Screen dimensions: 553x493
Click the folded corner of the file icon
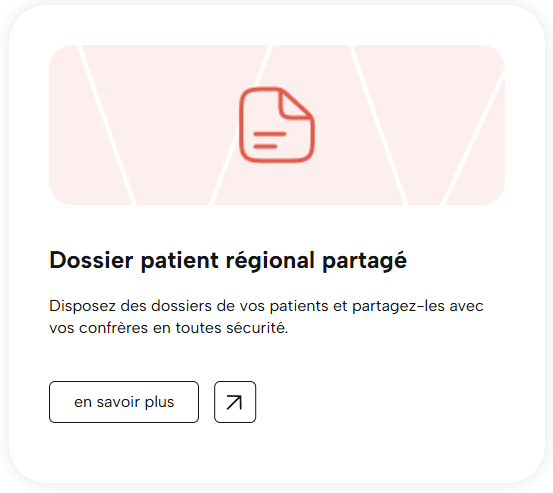click(296, 103)
